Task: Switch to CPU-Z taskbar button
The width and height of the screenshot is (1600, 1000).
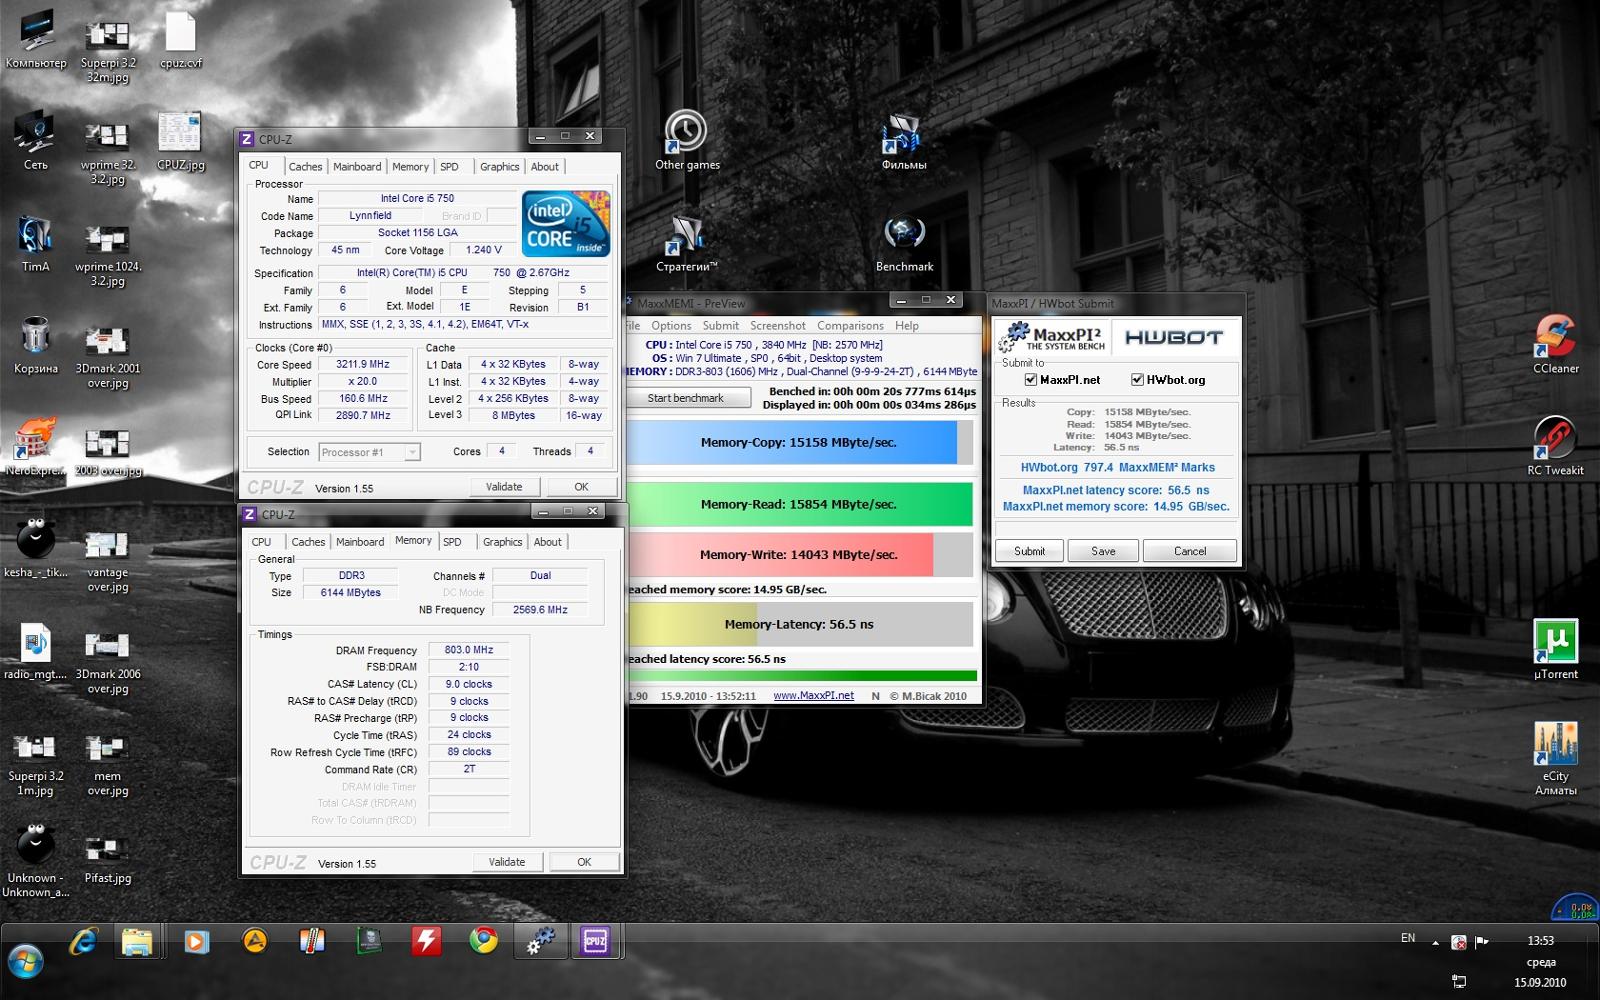Action: coord(595,941)
